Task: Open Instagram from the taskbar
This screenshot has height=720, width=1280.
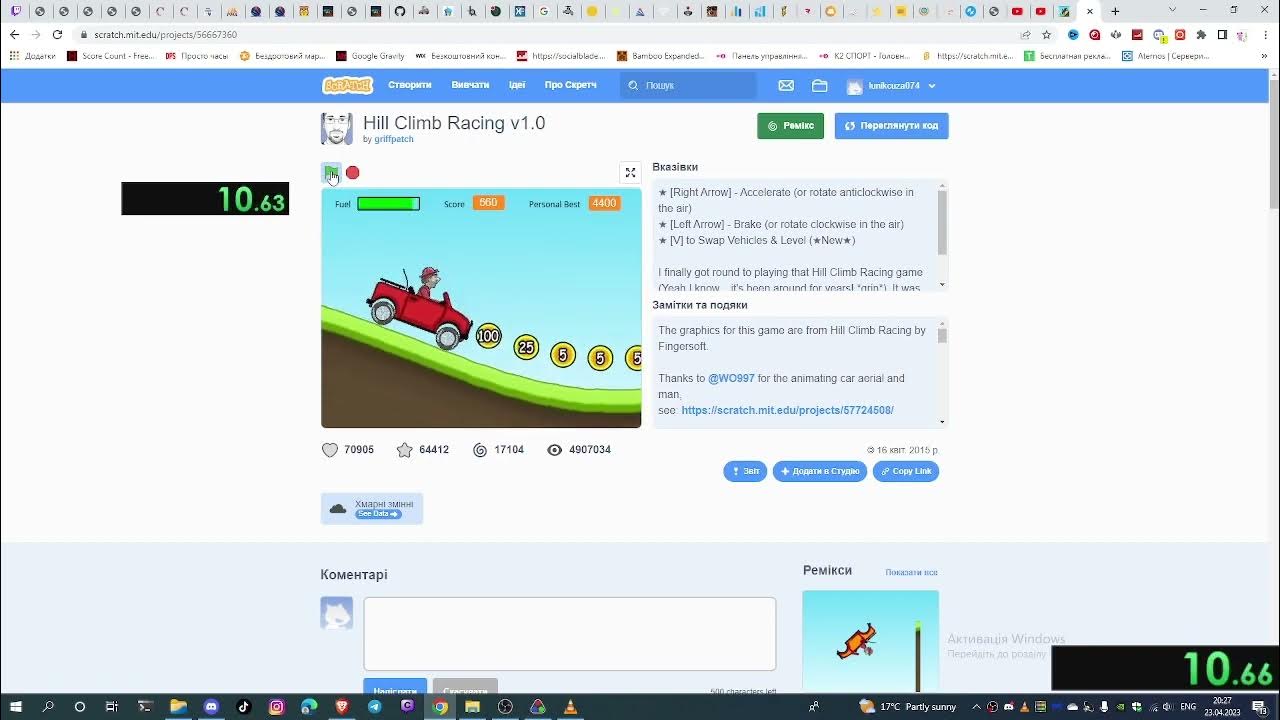Action: [277, 707]
